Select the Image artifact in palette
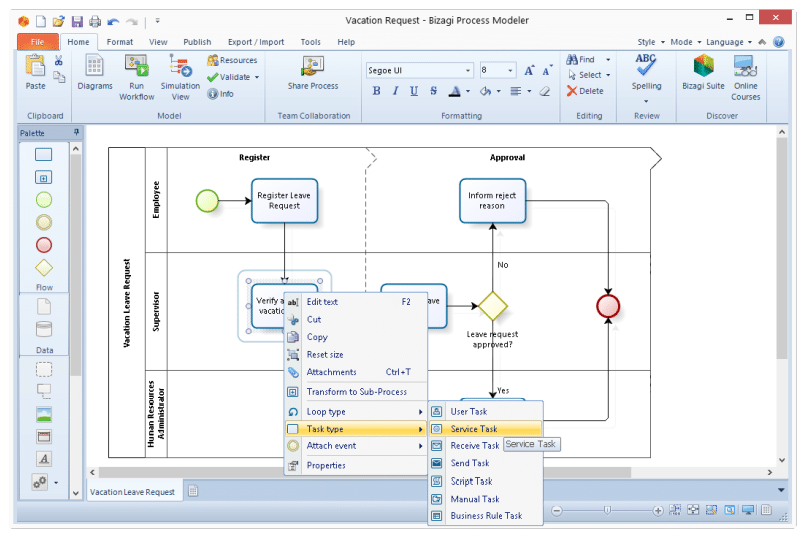The height and width of the screenshot is (540, 806). (44, 414)
